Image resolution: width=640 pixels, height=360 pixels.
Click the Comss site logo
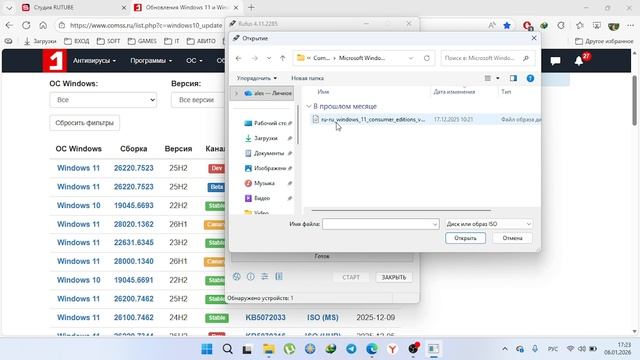click(x=55, y=61)
